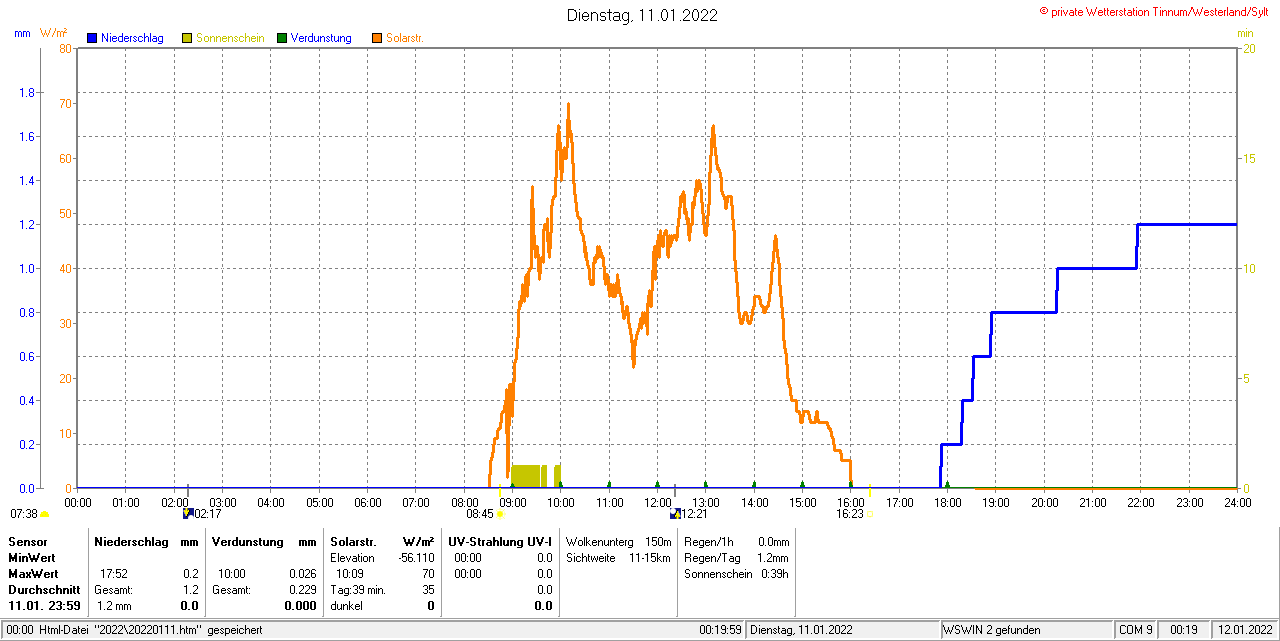The width and height of the screenshot is (1280, 641).
Task: Click the private Wetterstation Tinnum copyright text
Action: 1156,11
